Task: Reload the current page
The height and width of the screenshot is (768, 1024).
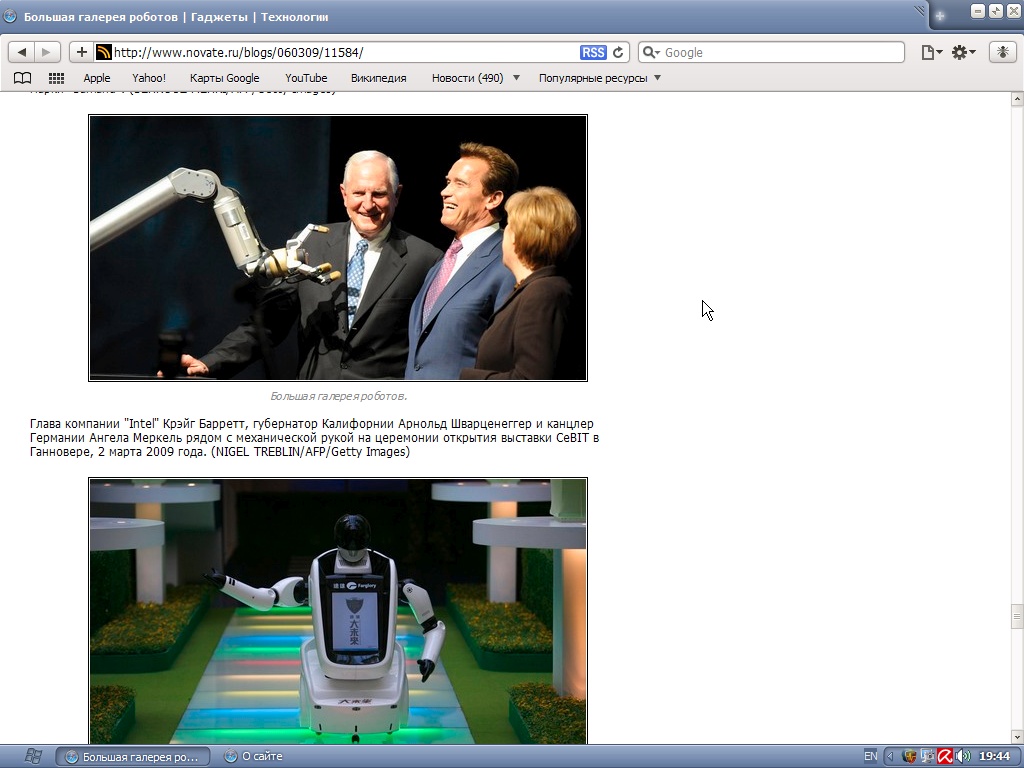Action: tap(618, 52)
